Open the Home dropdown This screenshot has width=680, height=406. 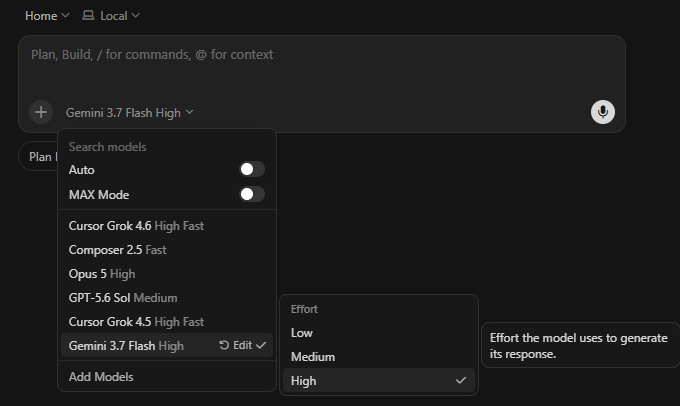tap(47, 16)
